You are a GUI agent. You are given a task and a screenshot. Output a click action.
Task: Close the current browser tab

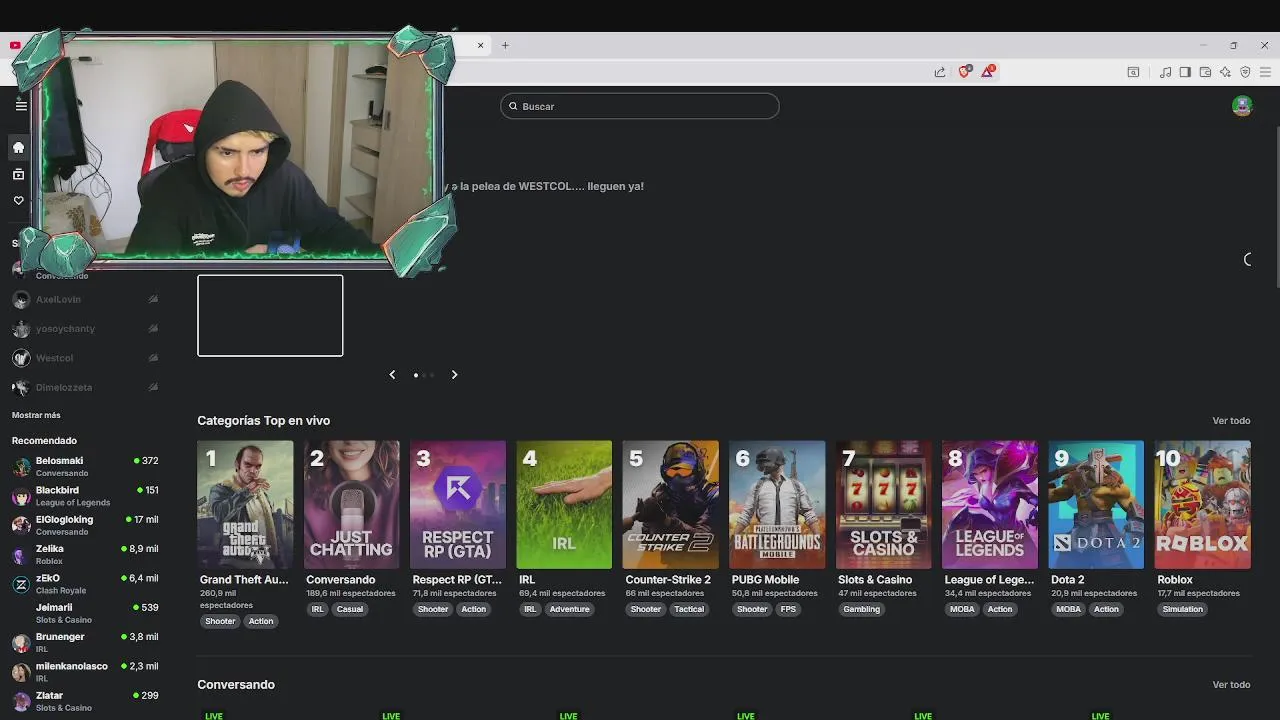480,45
